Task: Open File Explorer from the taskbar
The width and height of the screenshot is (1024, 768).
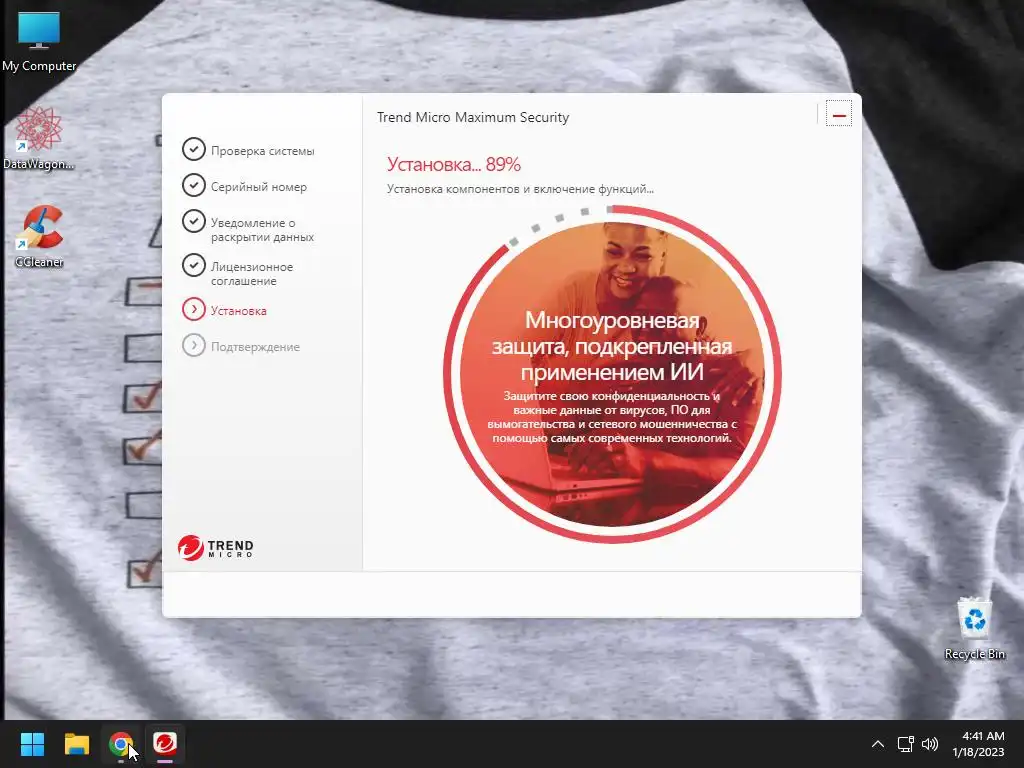Action: (76, 744)
